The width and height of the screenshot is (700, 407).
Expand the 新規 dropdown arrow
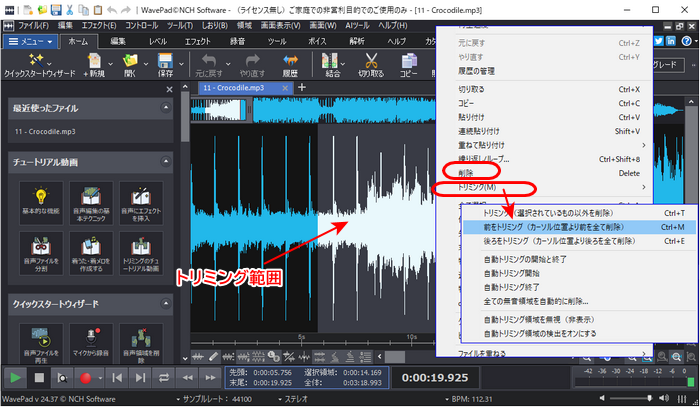click(111, 64)
